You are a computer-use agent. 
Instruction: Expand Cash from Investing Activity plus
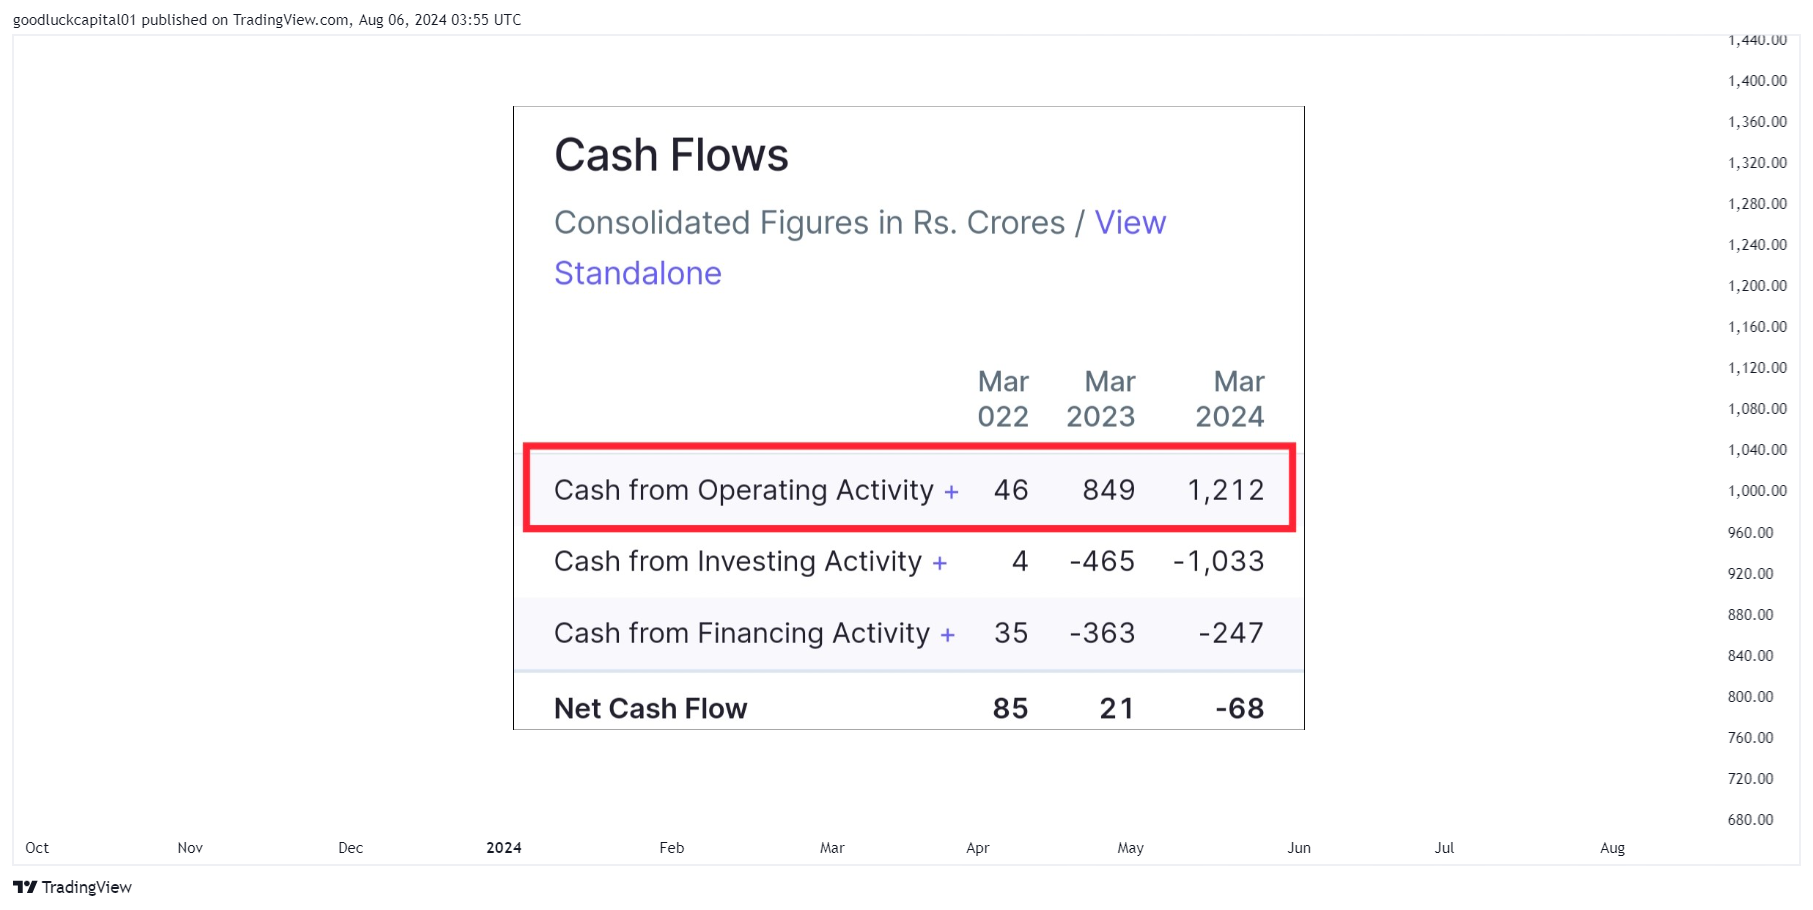[939, 563]
